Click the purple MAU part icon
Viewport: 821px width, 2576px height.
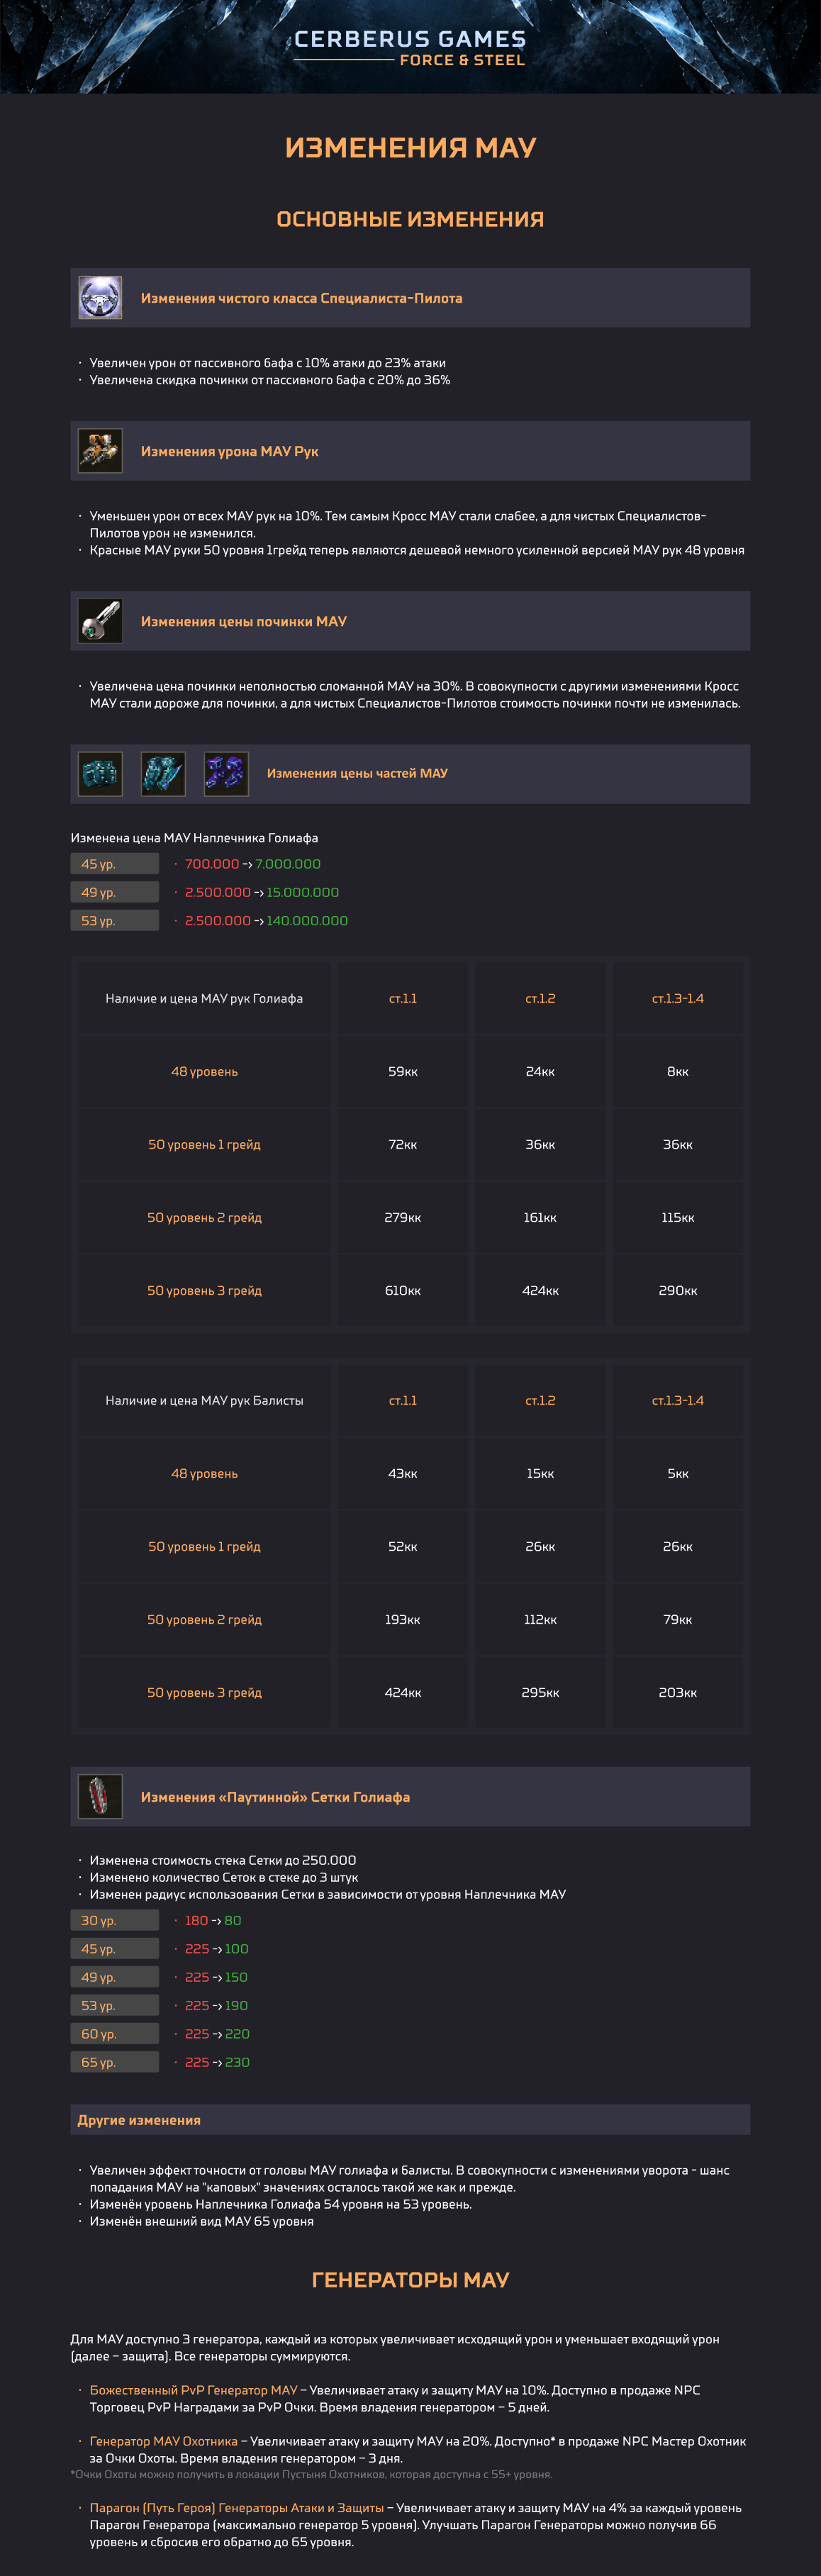coord(226,774)
